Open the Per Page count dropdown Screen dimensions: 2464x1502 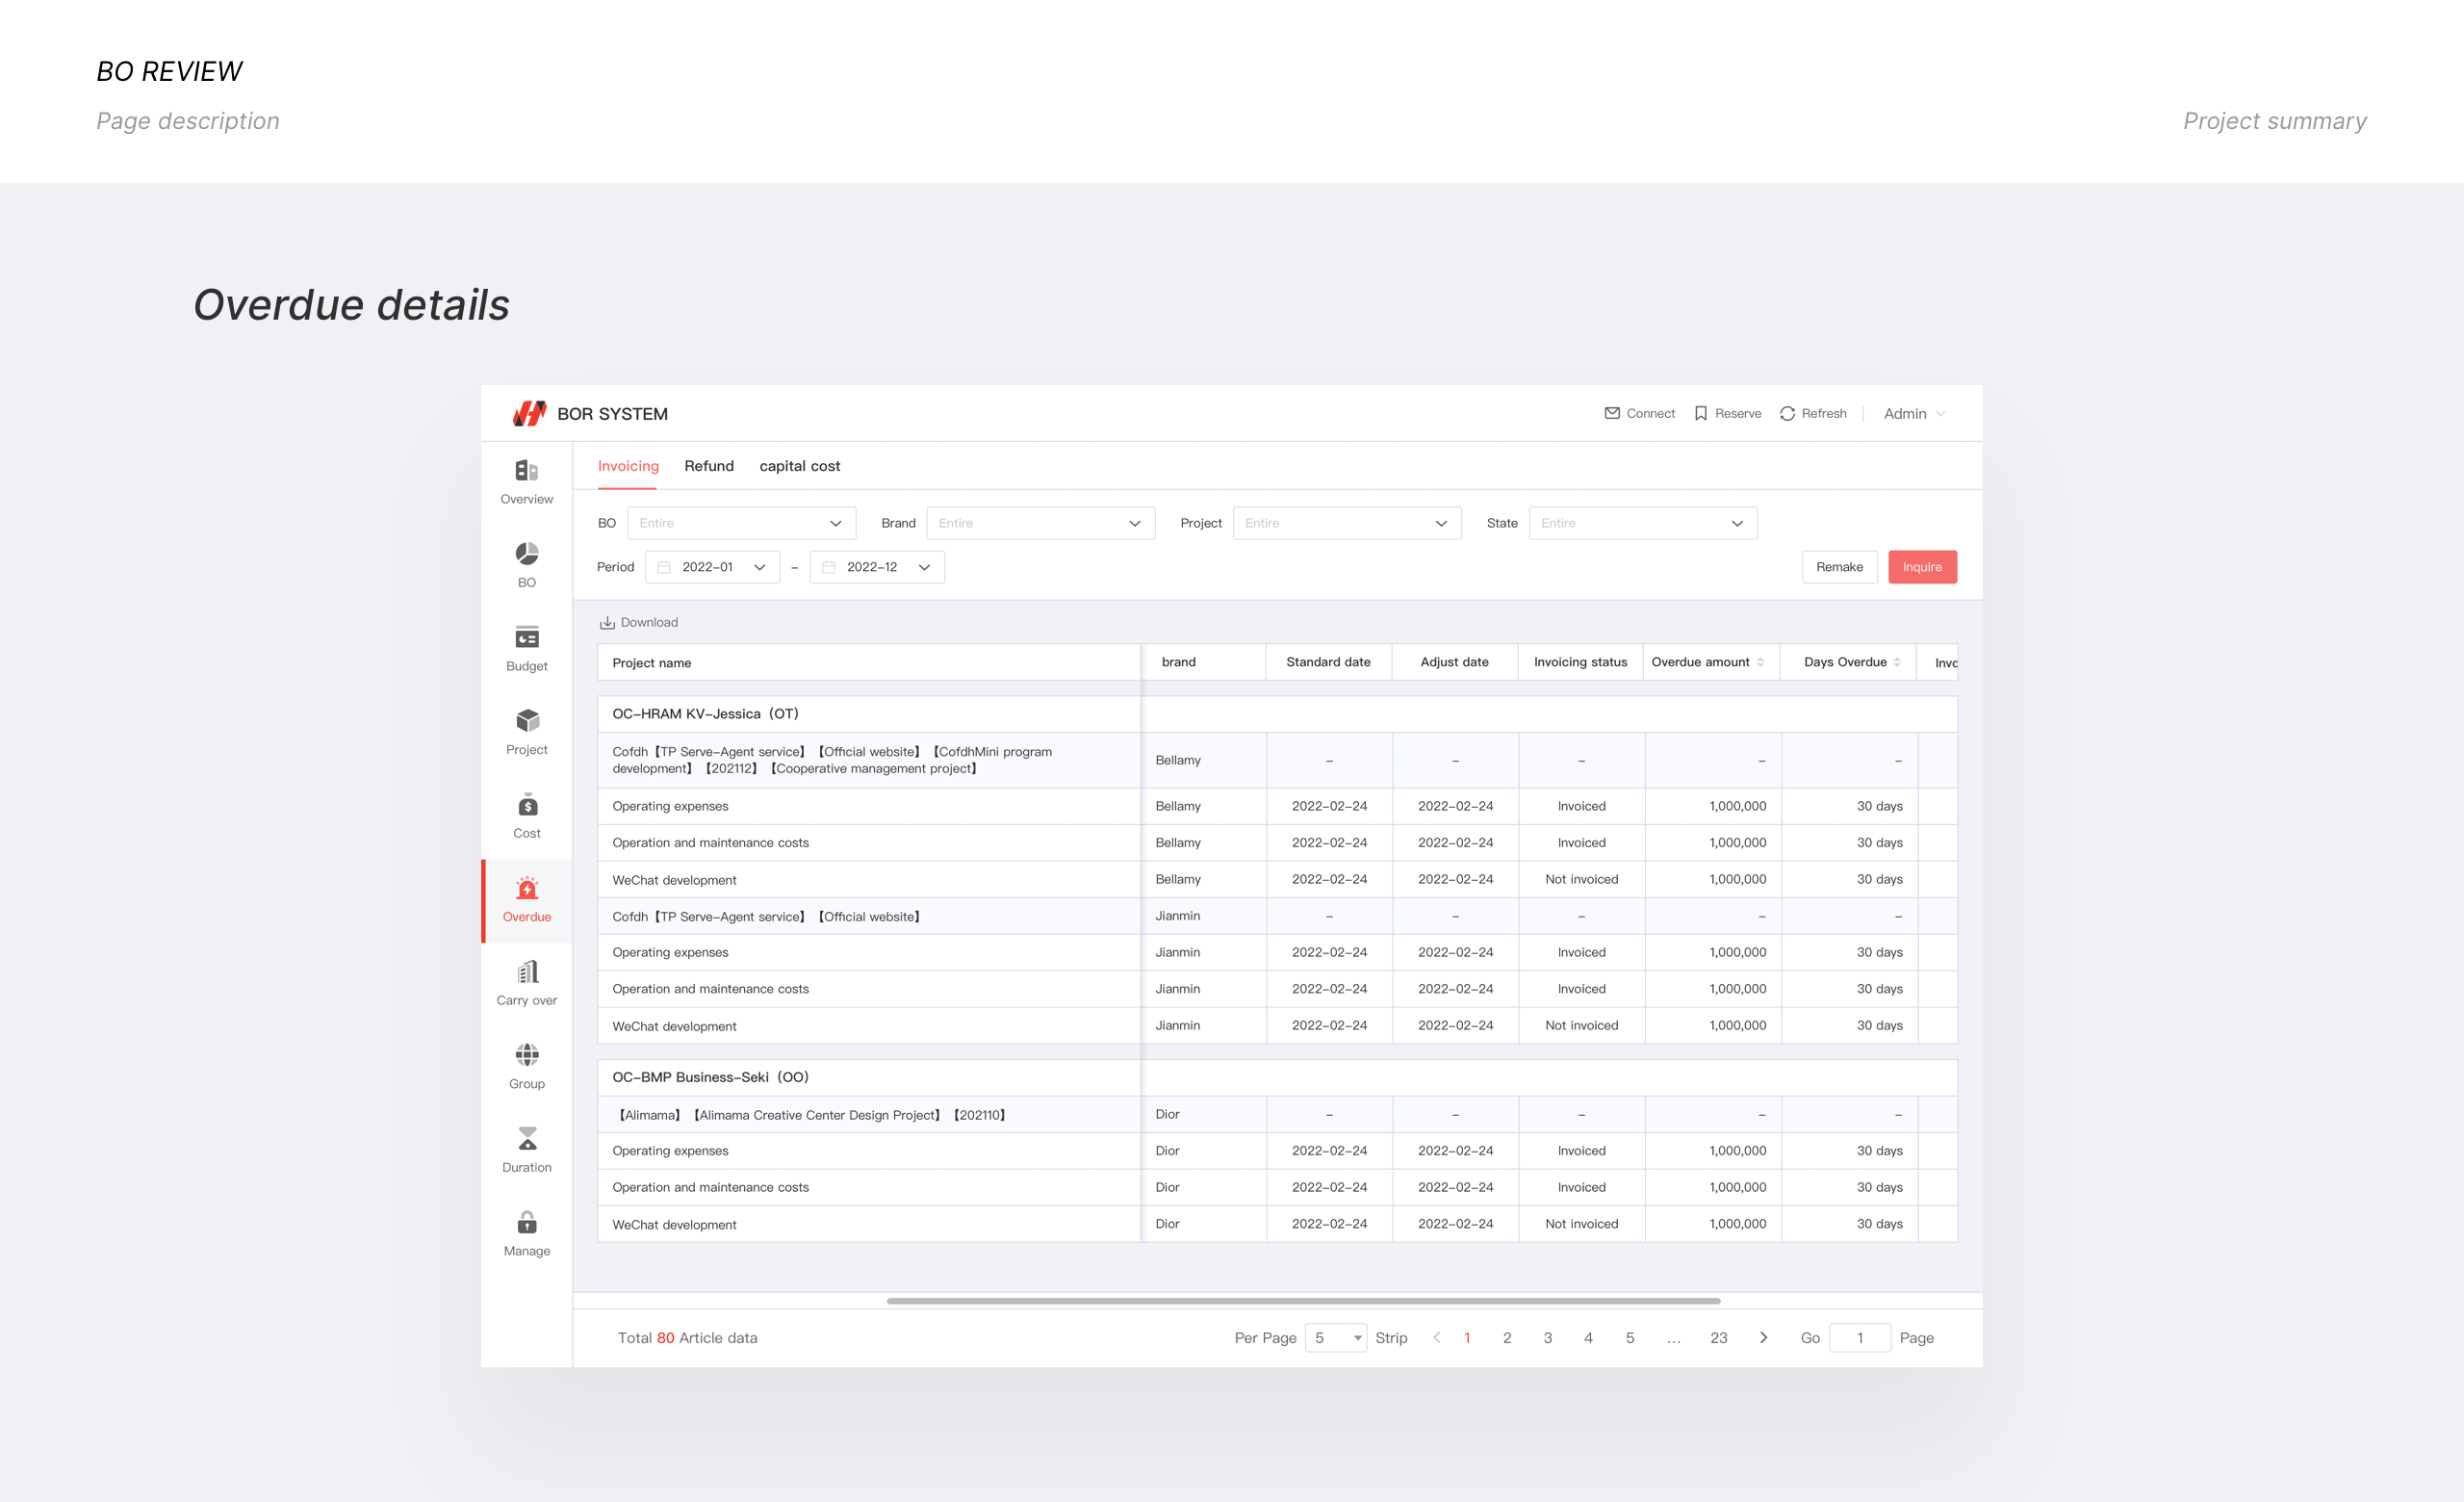[1336, 1338]
